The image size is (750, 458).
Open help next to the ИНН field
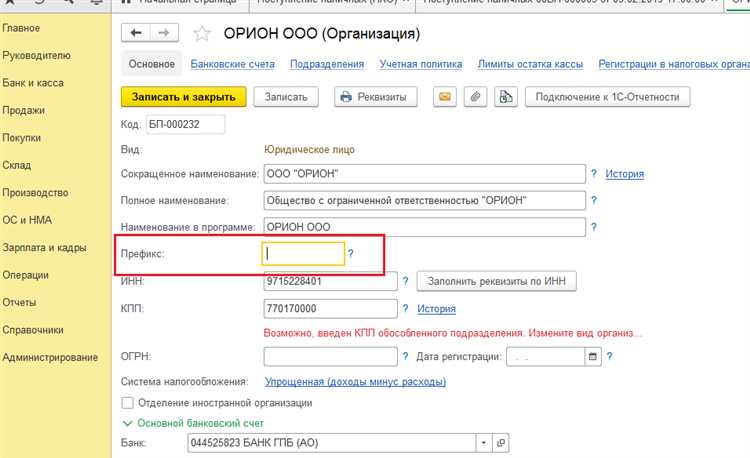[x=405, y=281]
